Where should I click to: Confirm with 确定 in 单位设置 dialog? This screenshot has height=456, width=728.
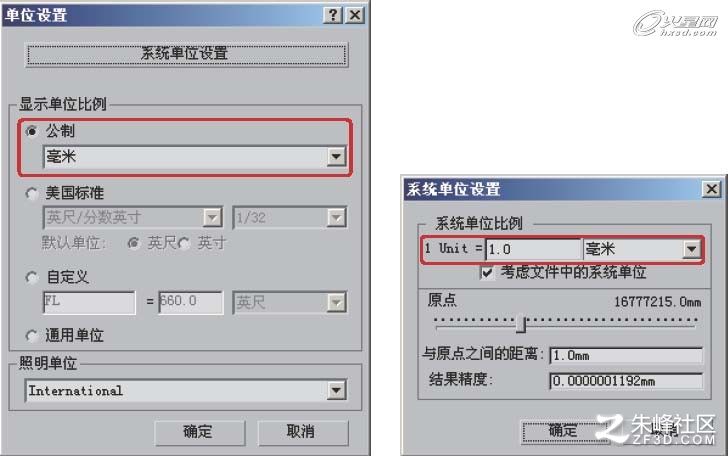coord(200,432)
